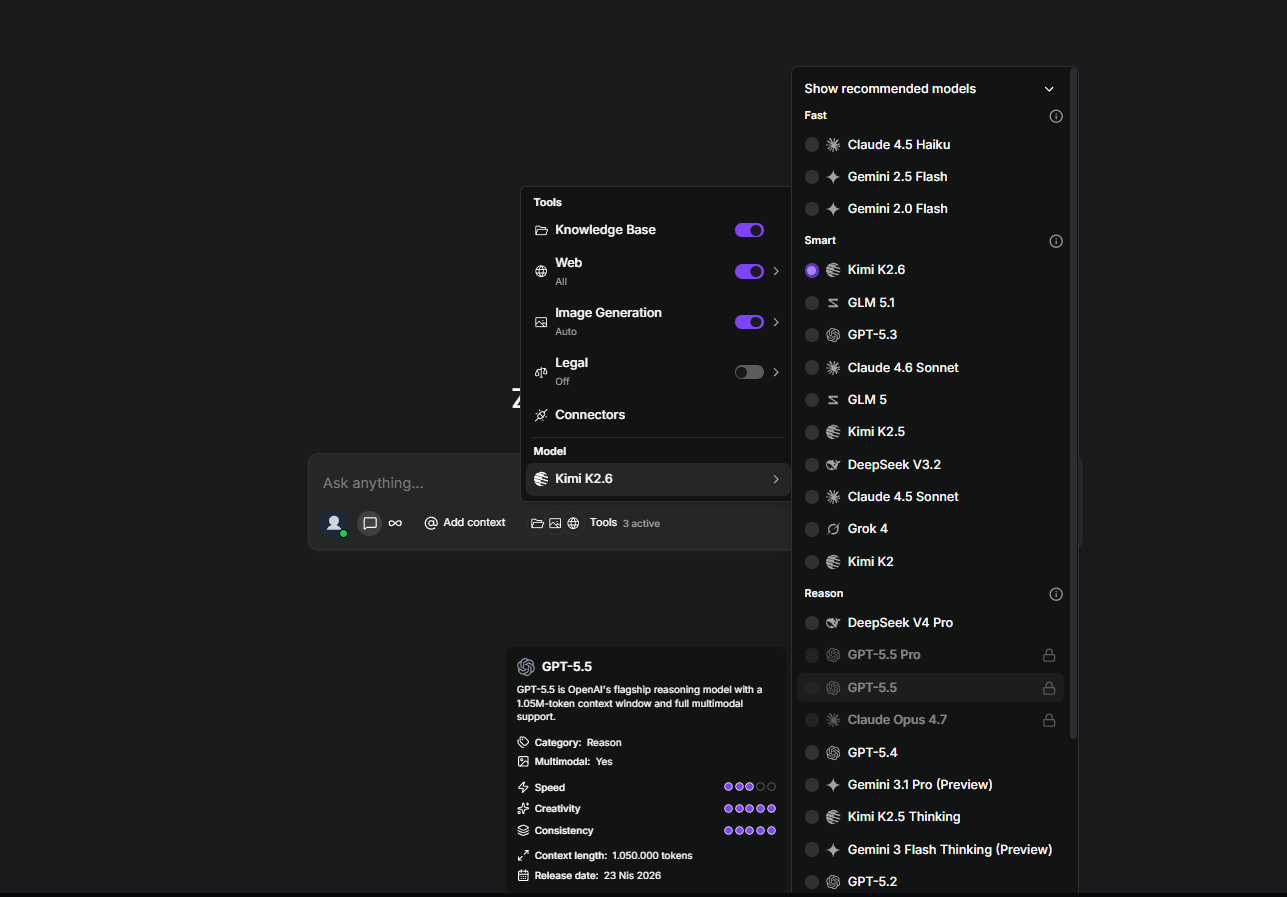Open the Kimi K2.6 model submenu
Screen dimensions: 1287x897
coord(658,479)
